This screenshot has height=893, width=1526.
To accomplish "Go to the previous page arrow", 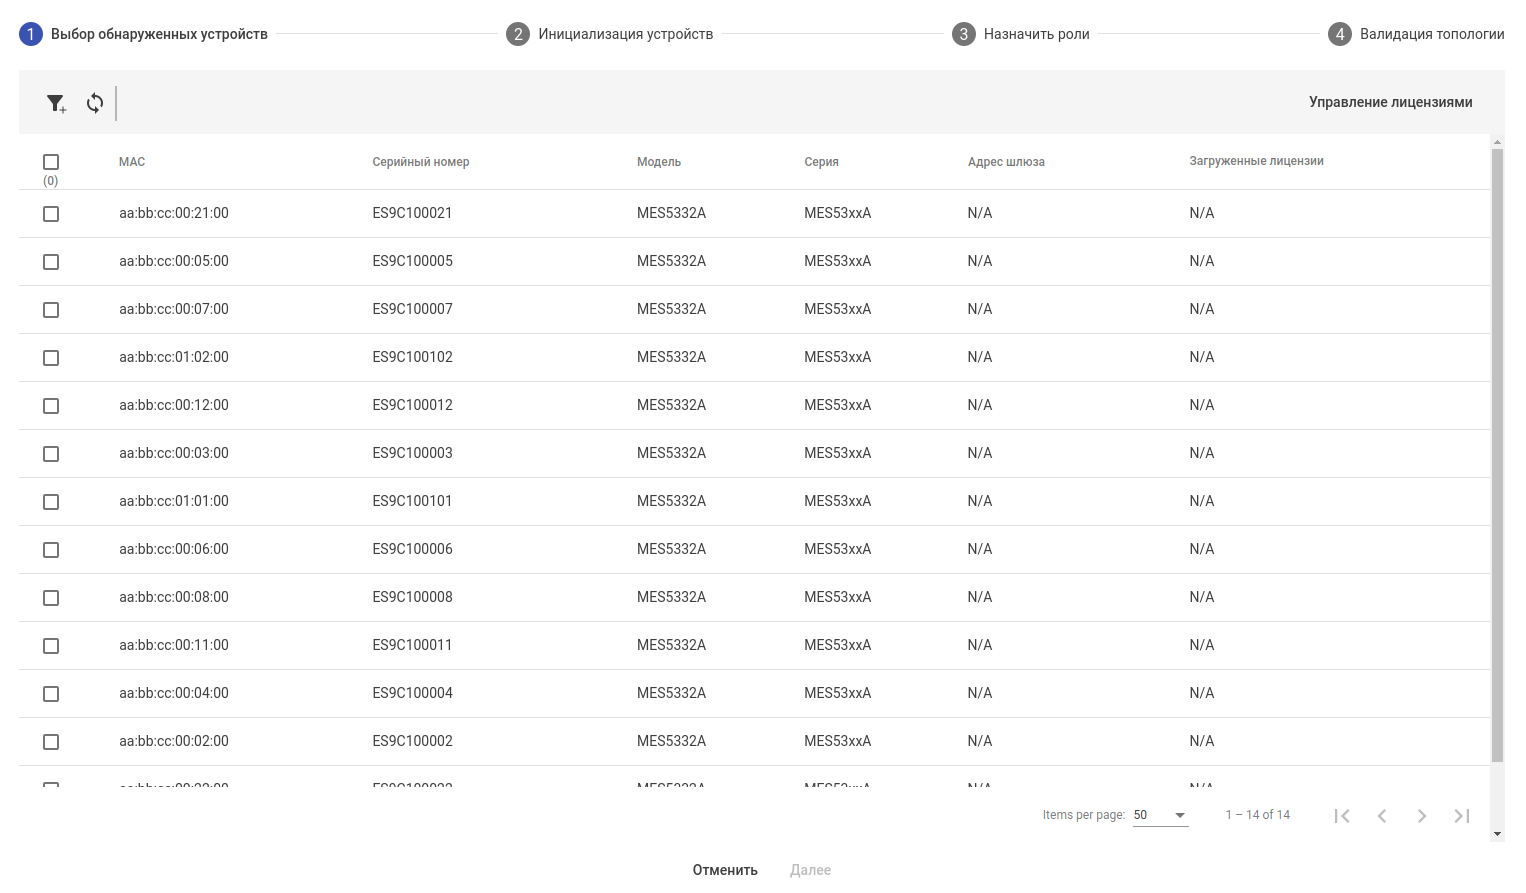I will coord(1382,816).
